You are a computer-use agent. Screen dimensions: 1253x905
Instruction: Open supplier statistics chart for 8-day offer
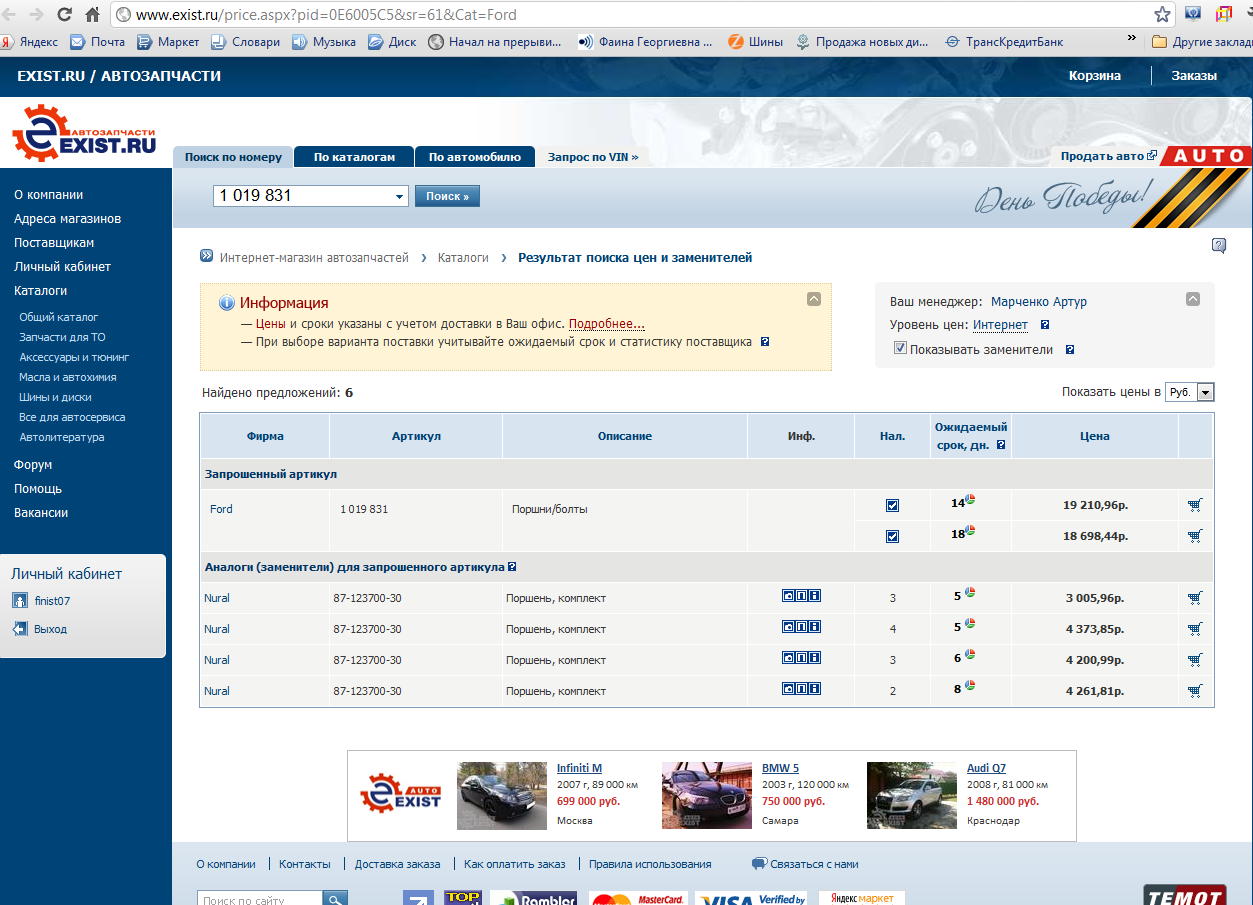pos(970,686)
